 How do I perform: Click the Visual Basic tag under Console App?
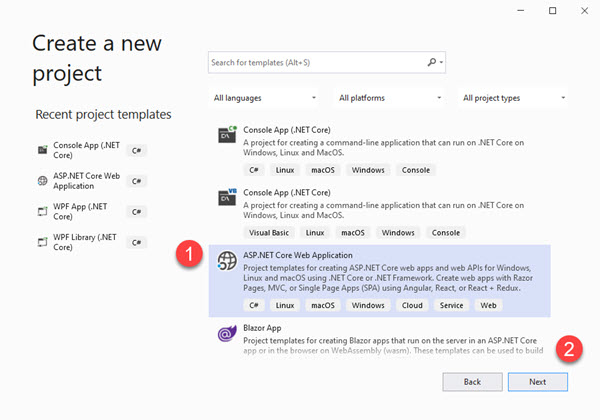[269, 233]
